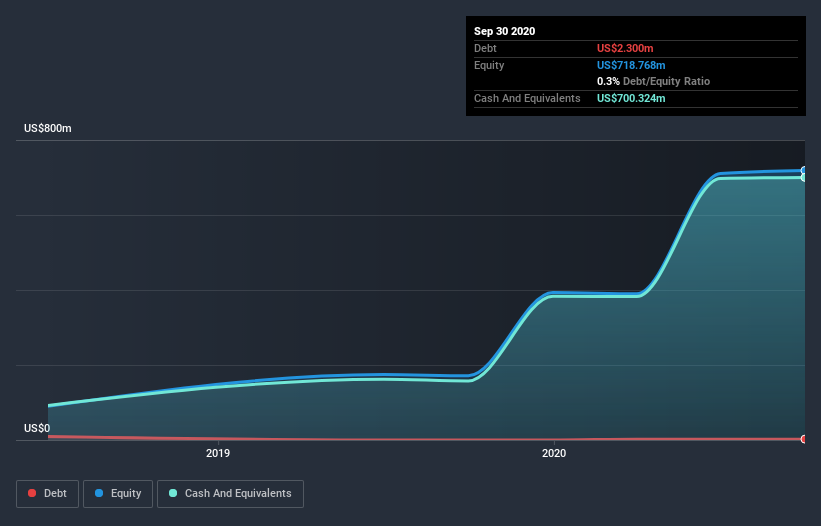Screen dimensions: 821x526
Task: Click the US$718.768m equity value
Action: [631, 65]
